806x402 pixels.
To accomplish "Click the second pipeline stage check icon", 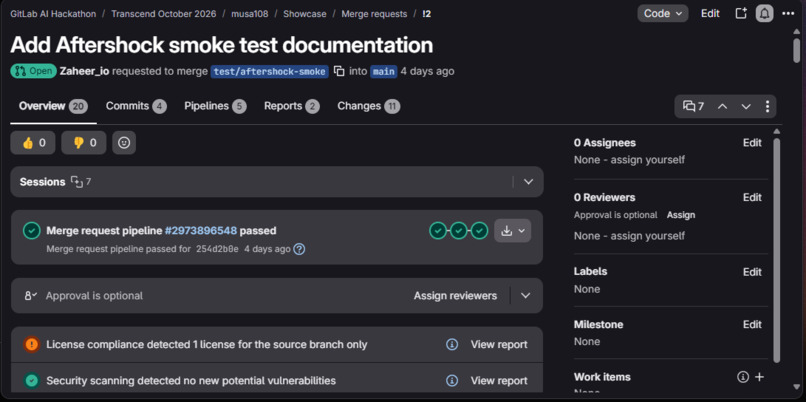I will coord(459,231).
